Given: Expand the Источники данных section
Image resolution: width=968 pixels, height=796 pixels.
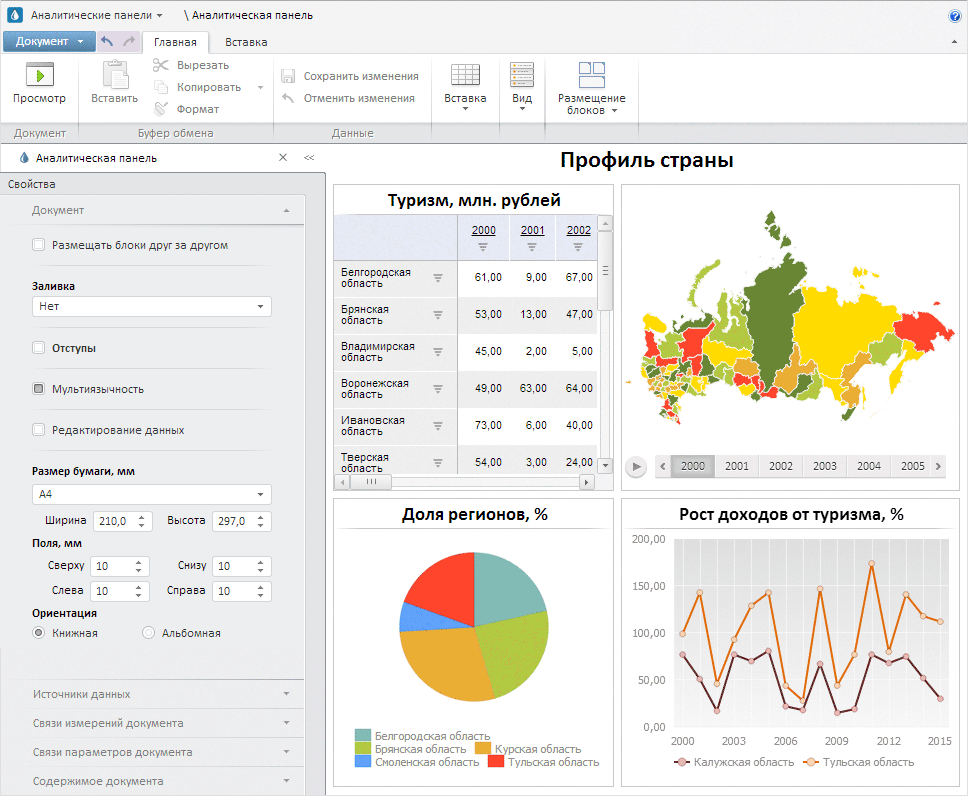Looking at the screenshot, I should tap(160, 694).
